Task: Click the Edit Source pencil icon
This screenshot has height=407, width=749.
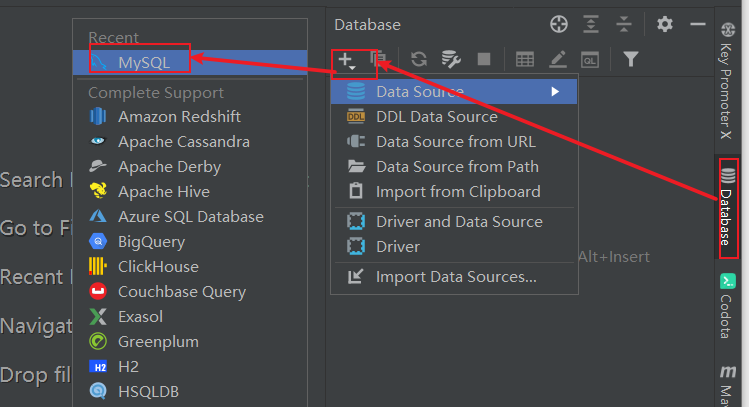Action: (557, 59)
